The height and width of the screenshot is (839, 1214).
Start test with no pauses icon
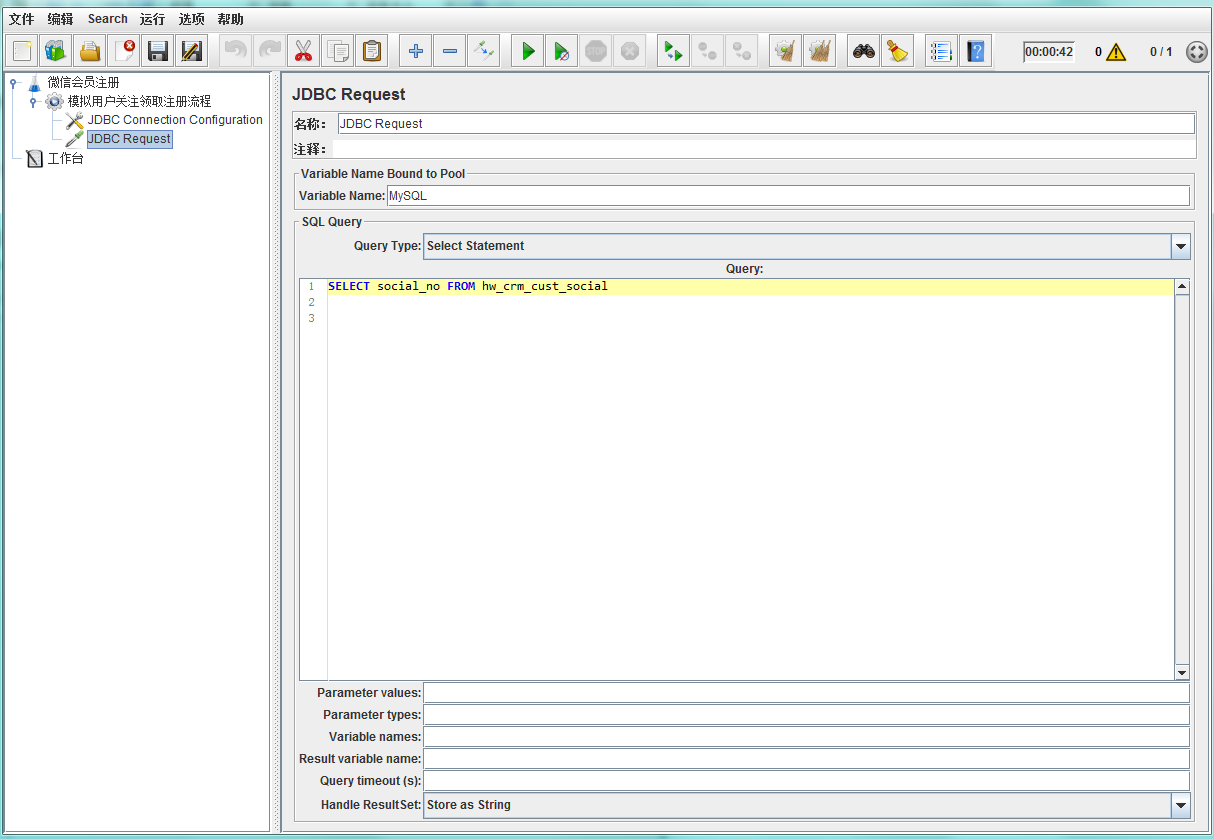562,51
